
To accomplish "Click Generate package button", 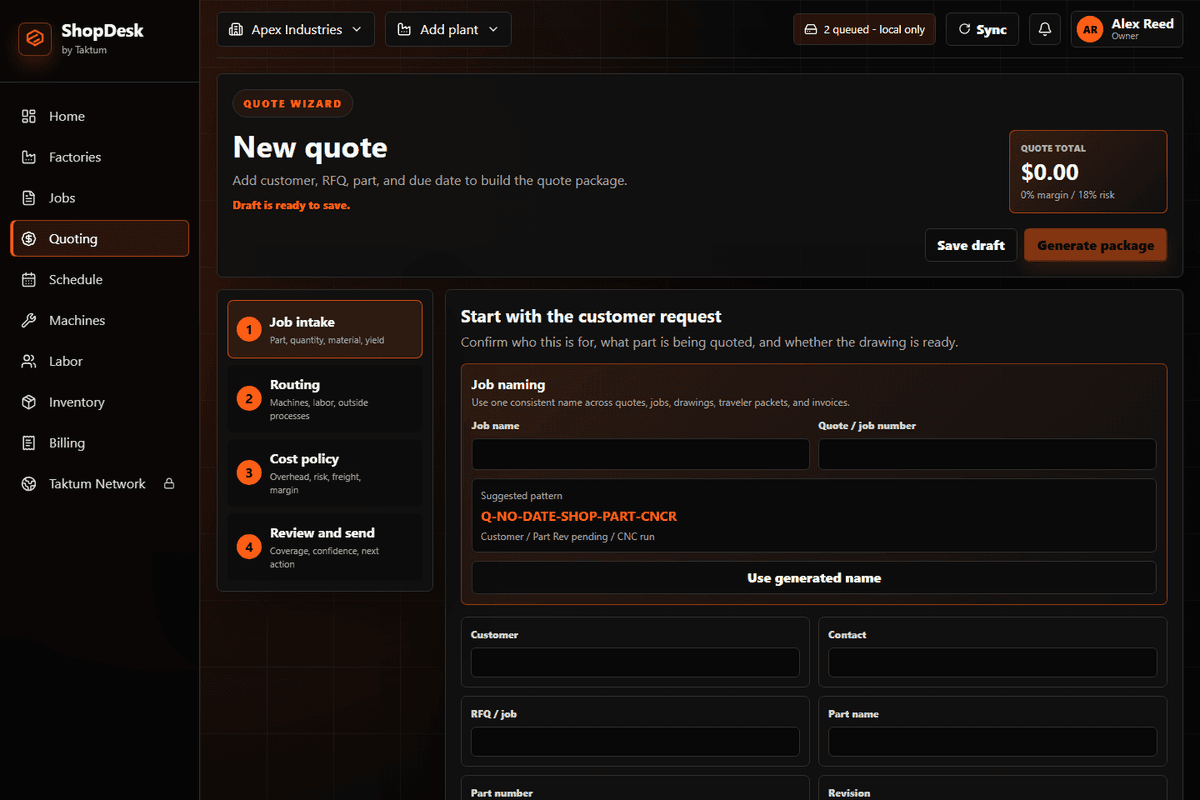I will tap(1095, 245).
